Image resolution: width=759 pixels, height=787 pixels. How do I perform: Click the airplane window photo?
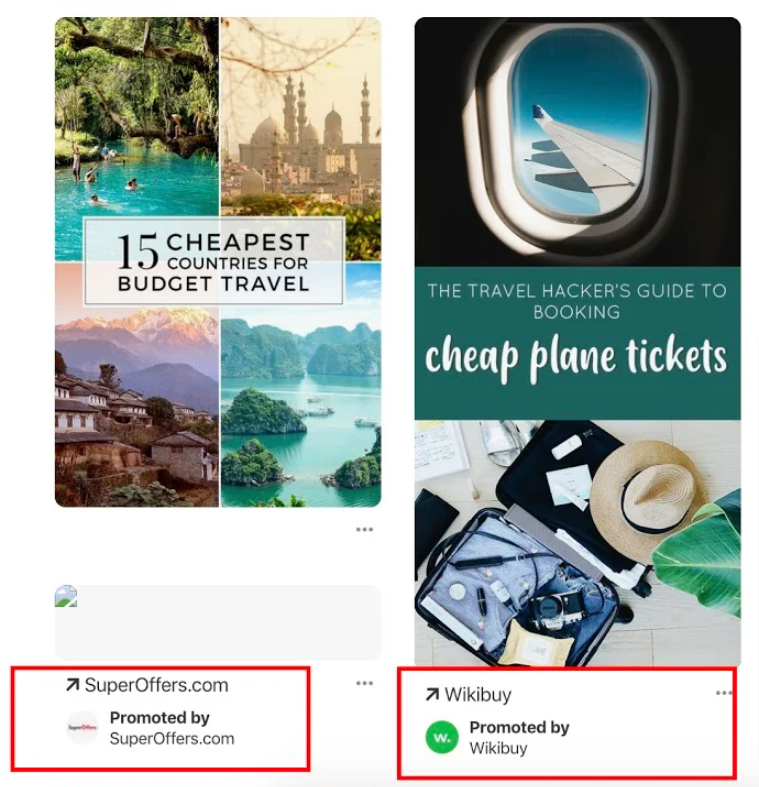point(577,142)
